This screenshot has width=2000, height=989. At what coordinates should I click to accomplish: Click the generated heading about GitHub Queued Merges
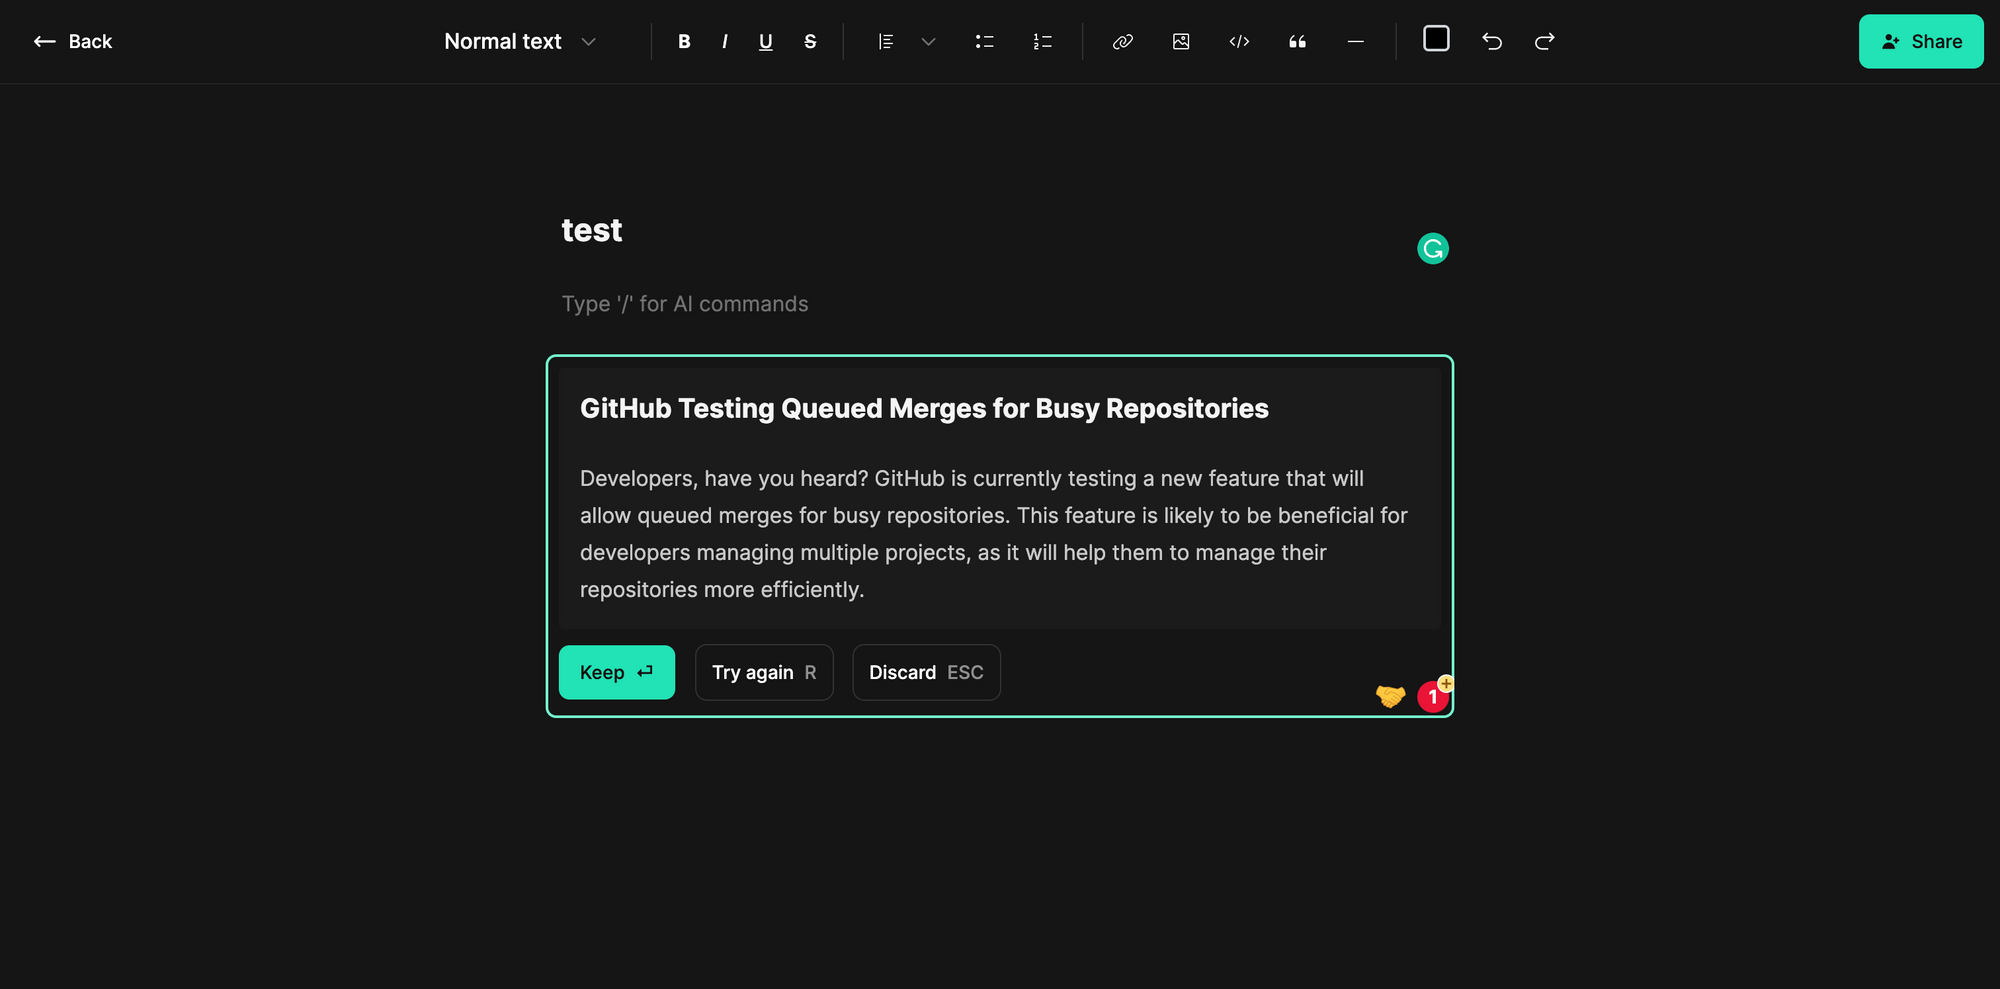click(924, 408)
